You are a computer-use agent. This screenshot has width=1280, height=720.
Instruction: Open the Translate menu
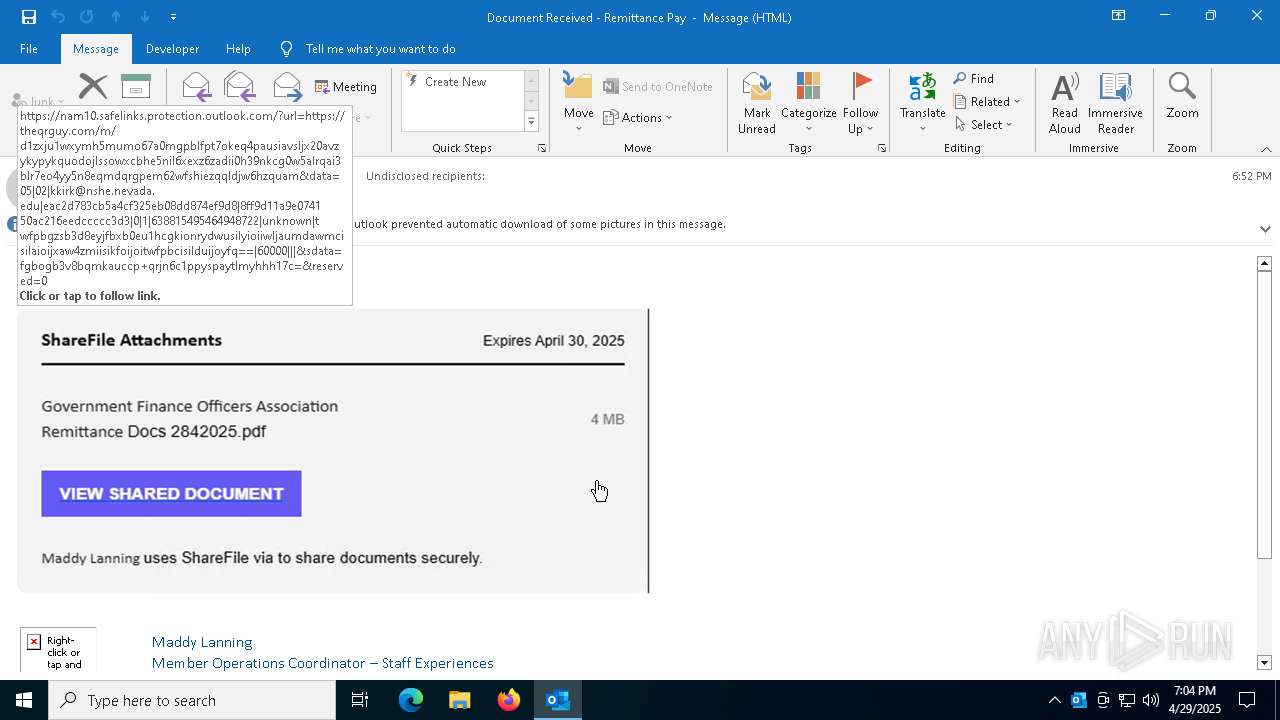[922, 101]
